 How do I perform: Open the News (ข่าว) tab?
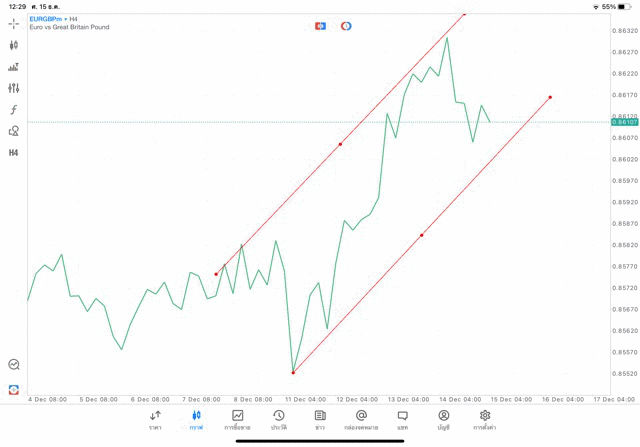[x=320, y=420]
